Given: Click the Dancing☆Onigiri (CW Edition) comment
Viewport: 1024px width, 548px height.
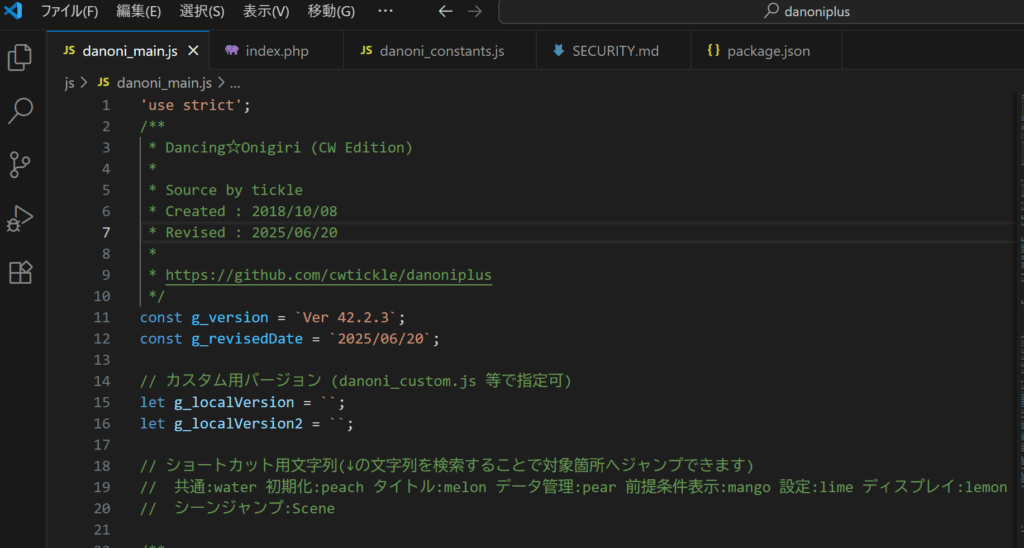Looking at the screenshot, I should coord(289,148).
